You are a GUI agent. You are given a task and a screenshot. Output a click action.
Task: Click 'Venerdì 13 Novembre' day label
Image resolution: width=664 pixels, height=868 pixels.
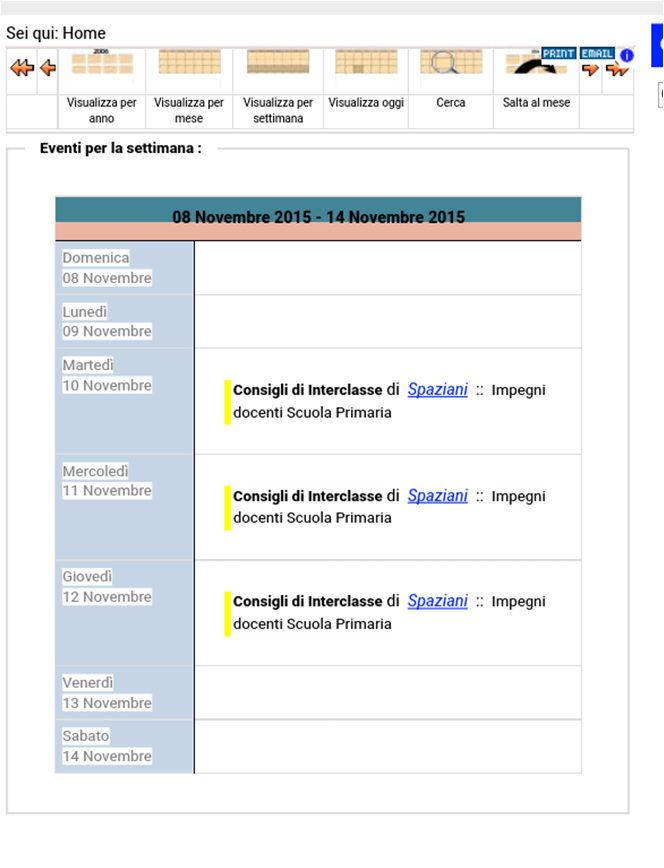(107, 693)
